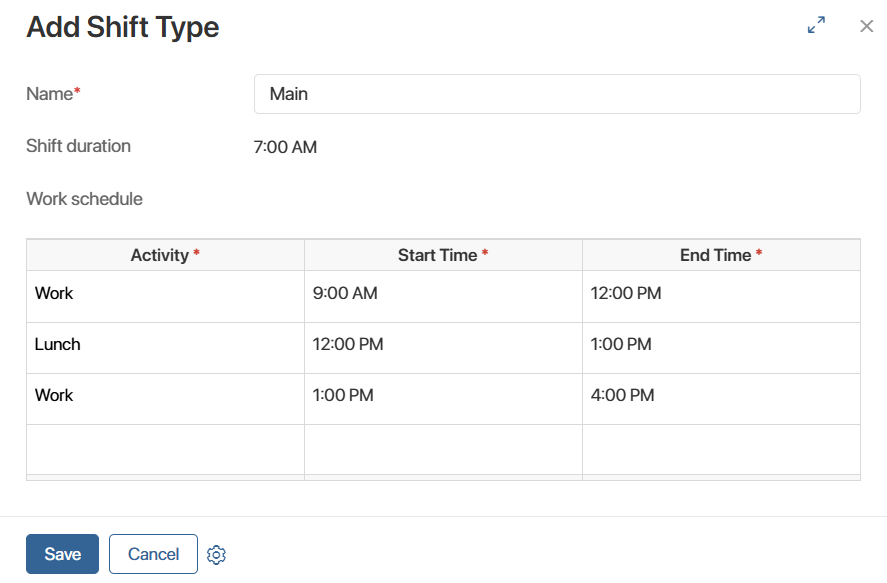Focus the Name field containing Main

557,94
